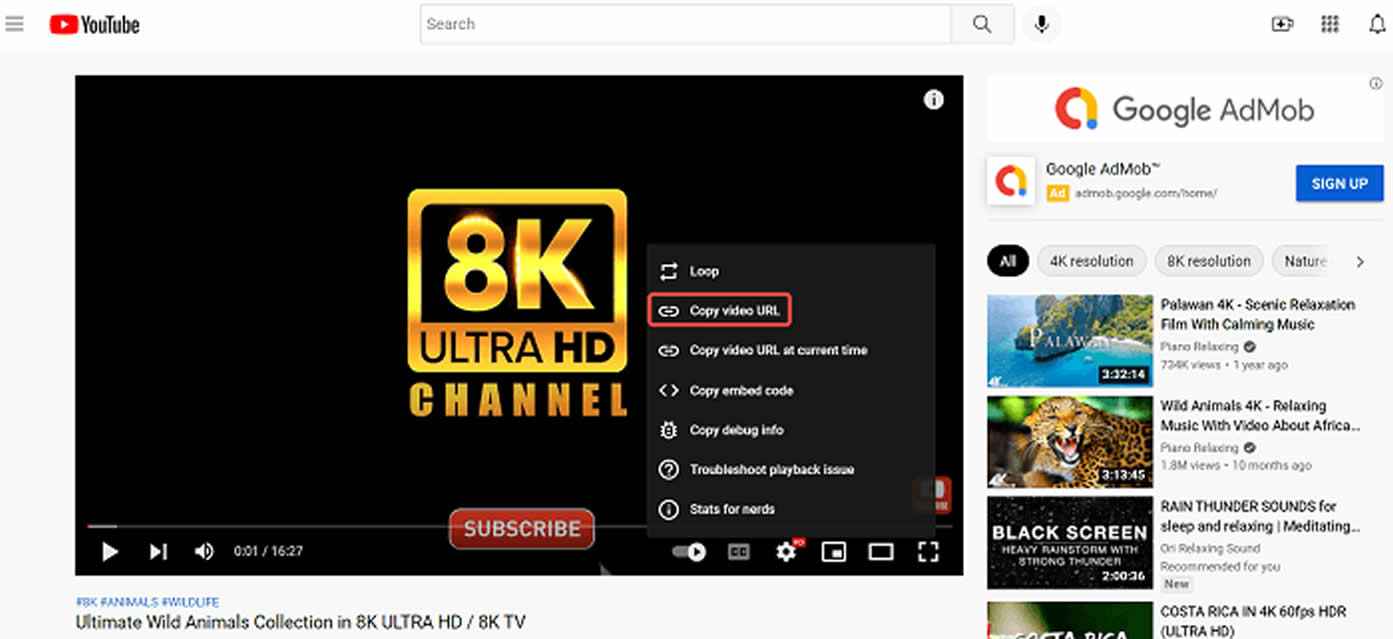Viewport: 1393px width, 639px height.
Task: Choose Troubleshoot playback issue
Action: pos(791,469)
